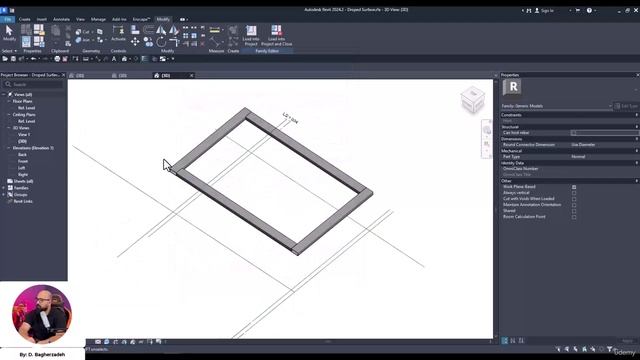
Task: Open the Select panel dropdown
Action: click(x=9, y=51)
